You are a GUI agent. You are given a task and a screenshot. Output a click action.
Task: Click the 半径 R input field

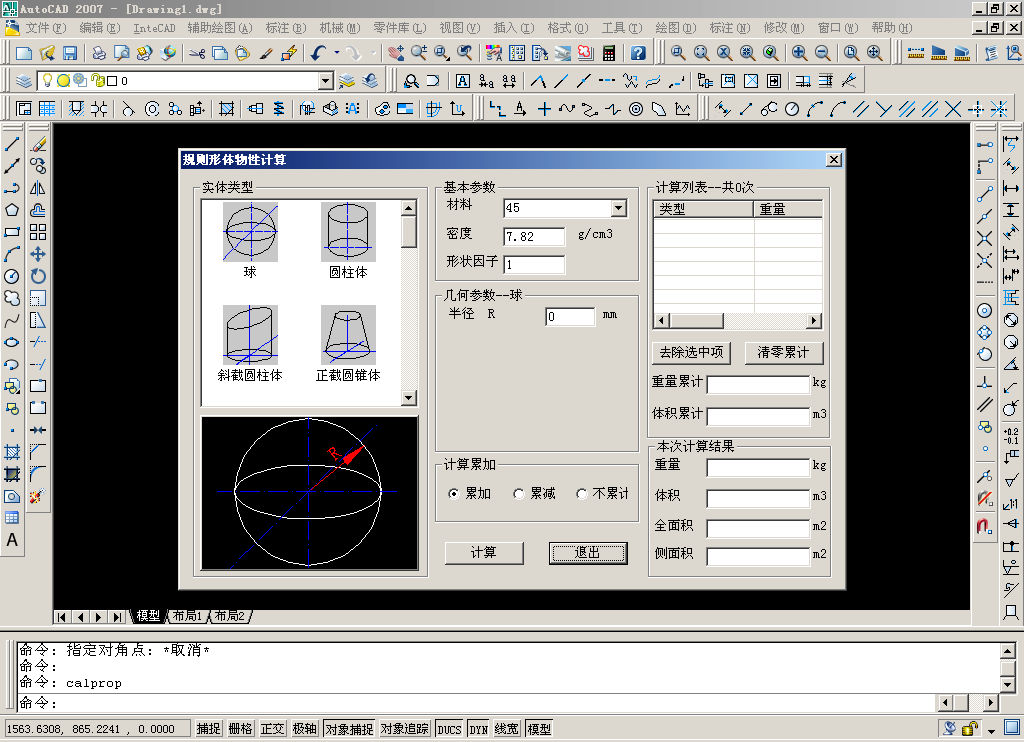point(570,317)
